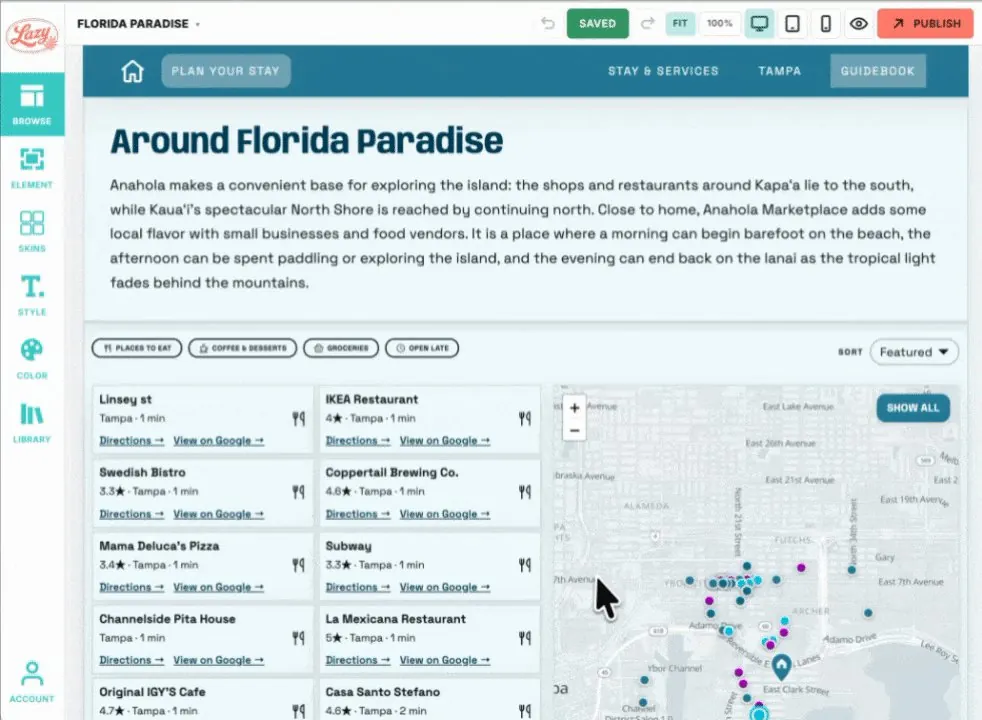The height and width of the screenshot is (720, 982).
Task: Click fork icon on Swedish Bistro card
Action: [299, 492]
